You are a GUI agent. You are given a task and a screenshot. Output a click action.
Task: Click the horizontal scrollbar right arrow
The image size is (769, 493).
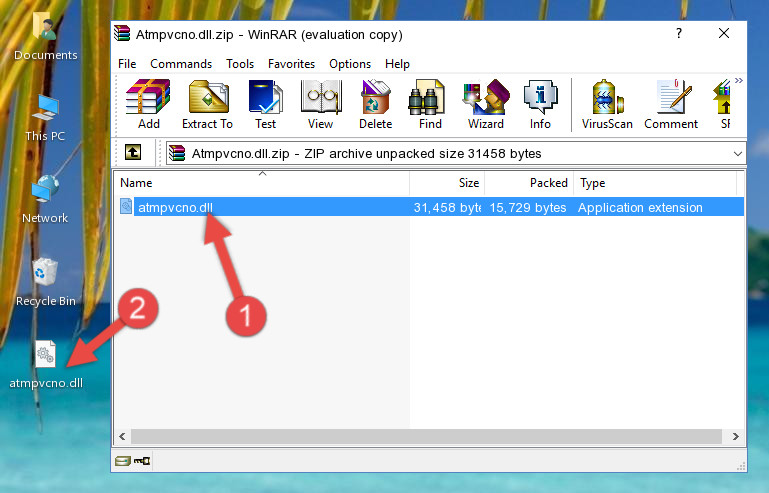tap(735, 436)
